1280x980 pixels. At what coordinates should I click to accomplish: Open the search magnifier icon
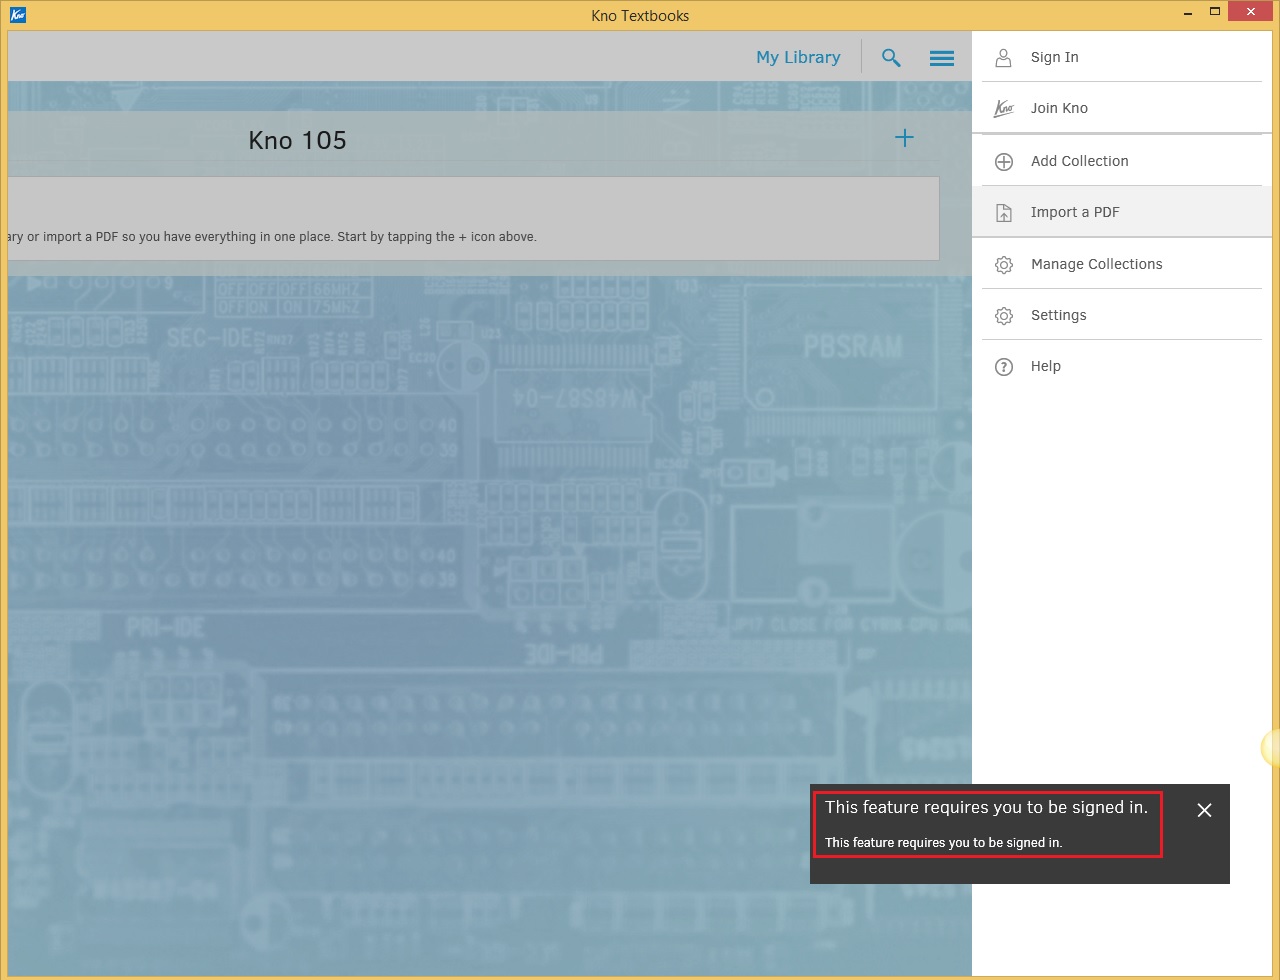click(891, 58)
